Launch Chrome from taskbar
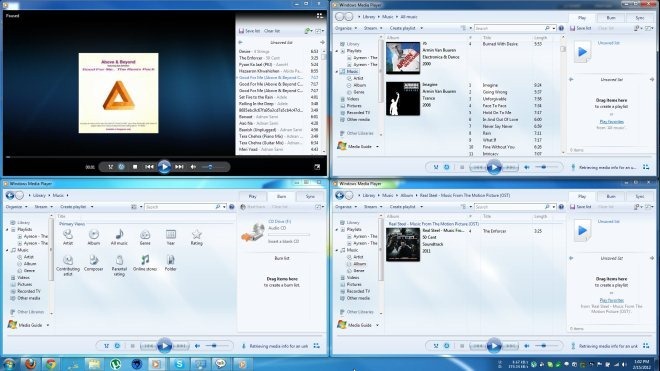This screenshot has width=660, height=371. (51, 363)
